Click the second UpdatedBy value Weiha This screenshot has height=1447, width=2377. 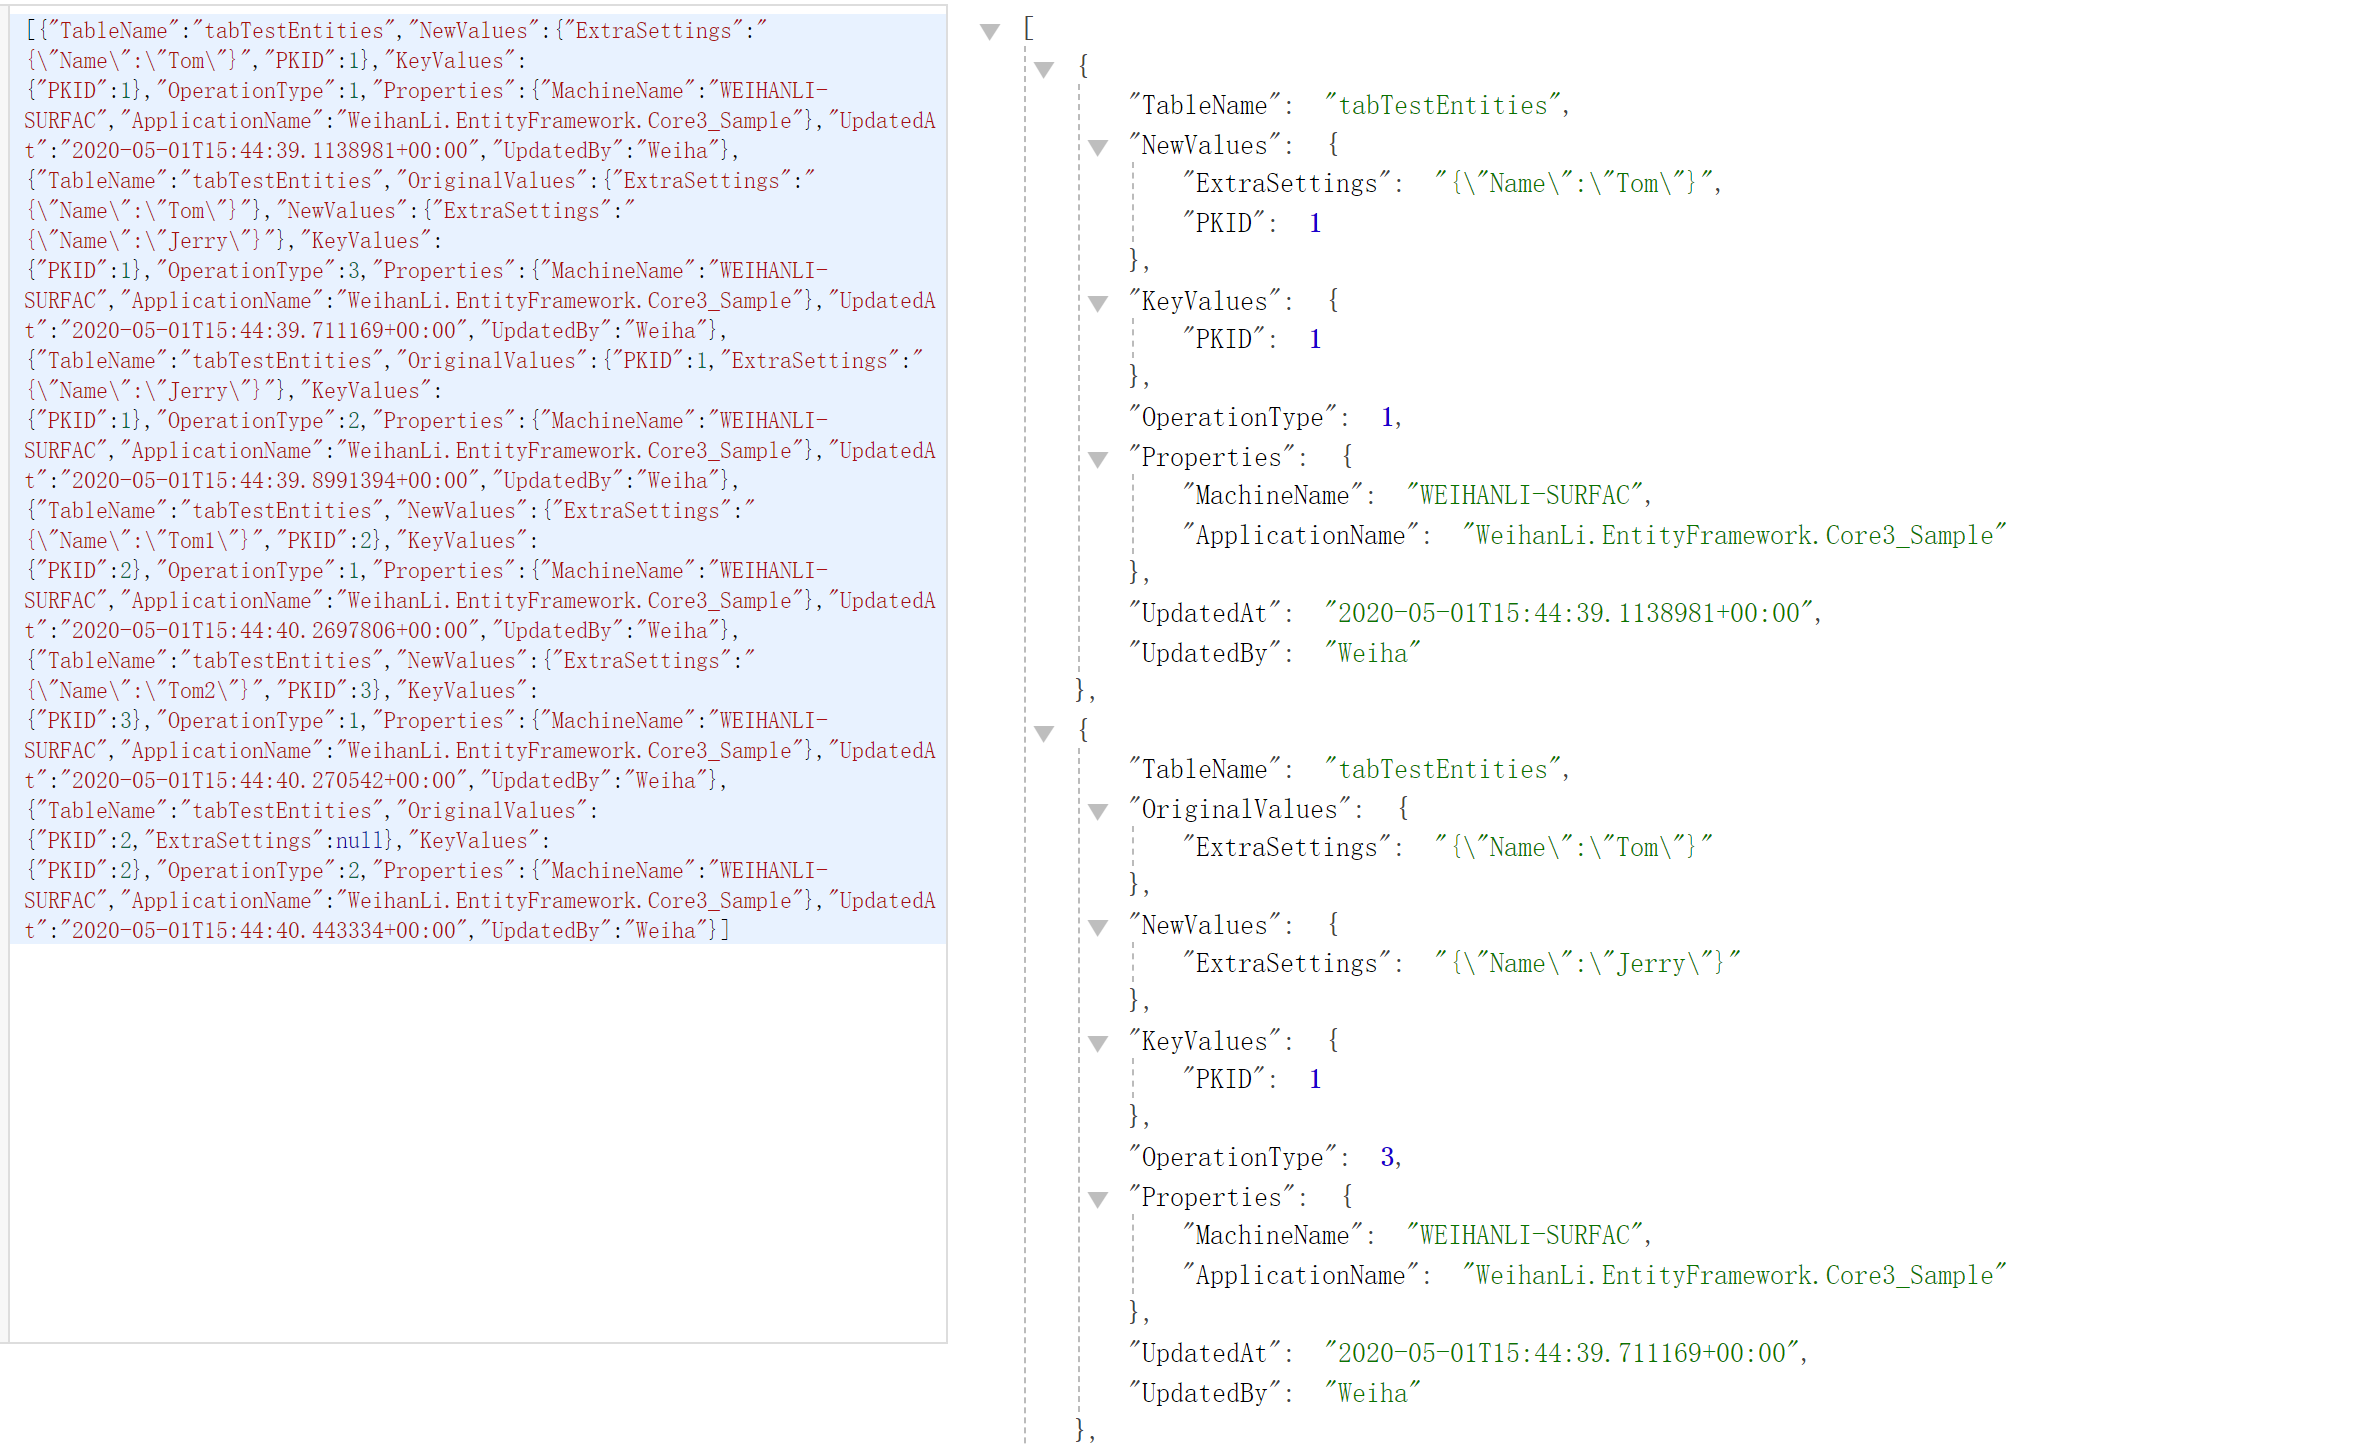(x=1372, y=1393)
